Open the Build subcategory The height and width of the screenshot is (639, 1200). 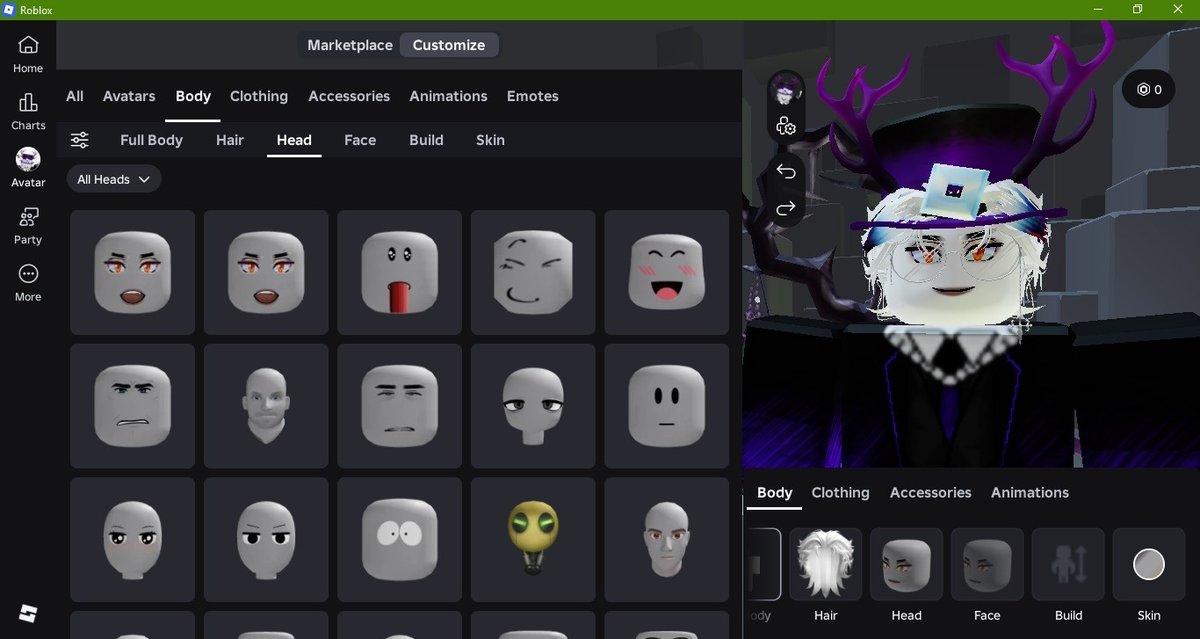click(x=426, y=140)
